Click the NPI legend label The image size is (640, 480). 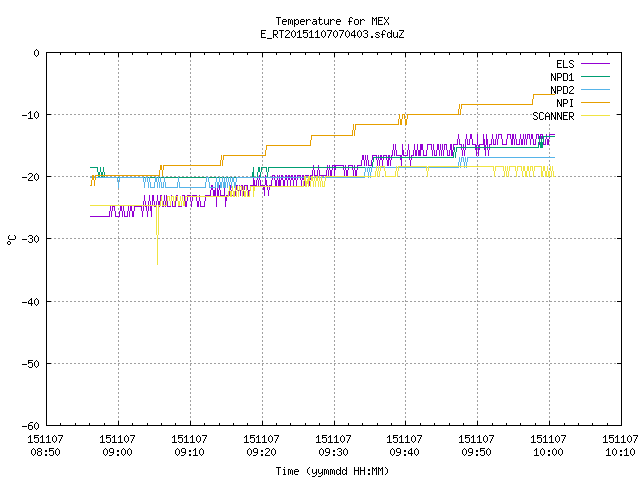pyautogui.click(x=565, y=103)
